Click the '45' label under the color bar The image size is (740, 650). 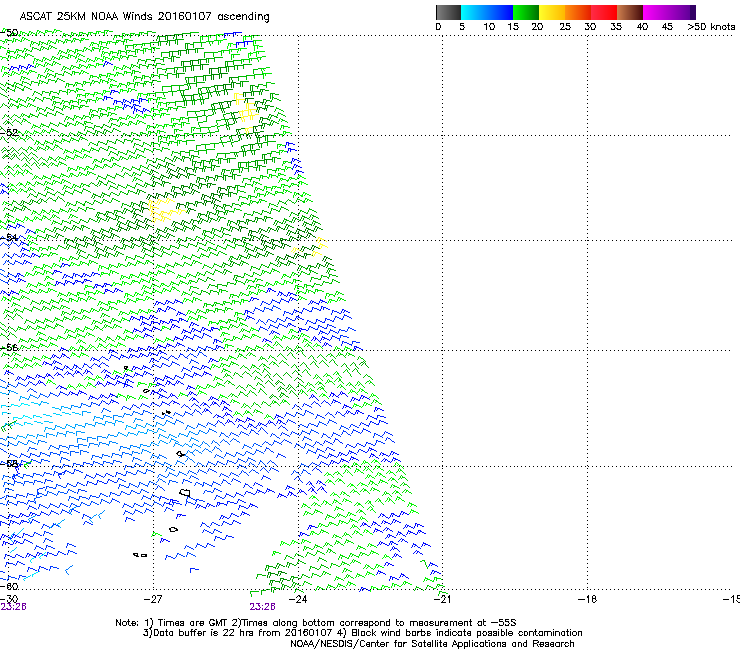(667, 27)
